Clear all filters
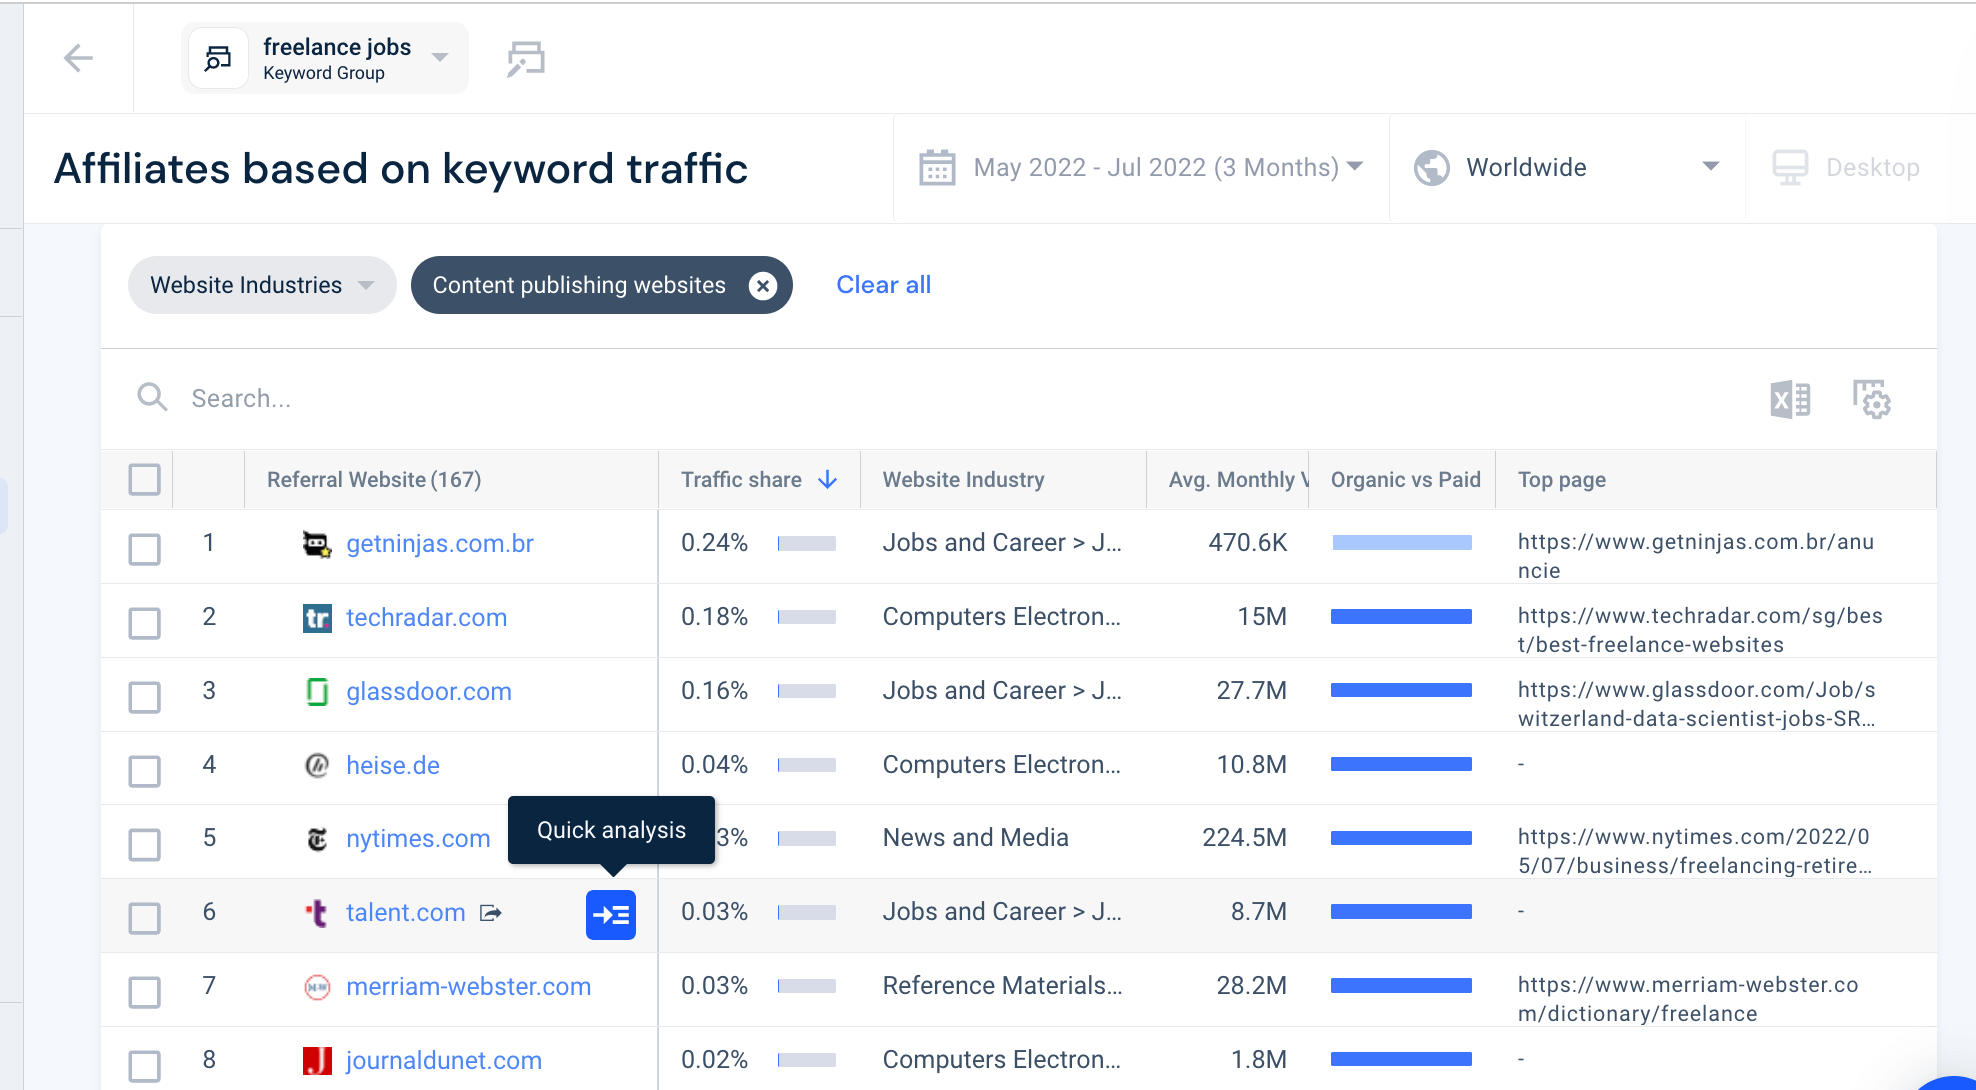 tap(883, 285)
